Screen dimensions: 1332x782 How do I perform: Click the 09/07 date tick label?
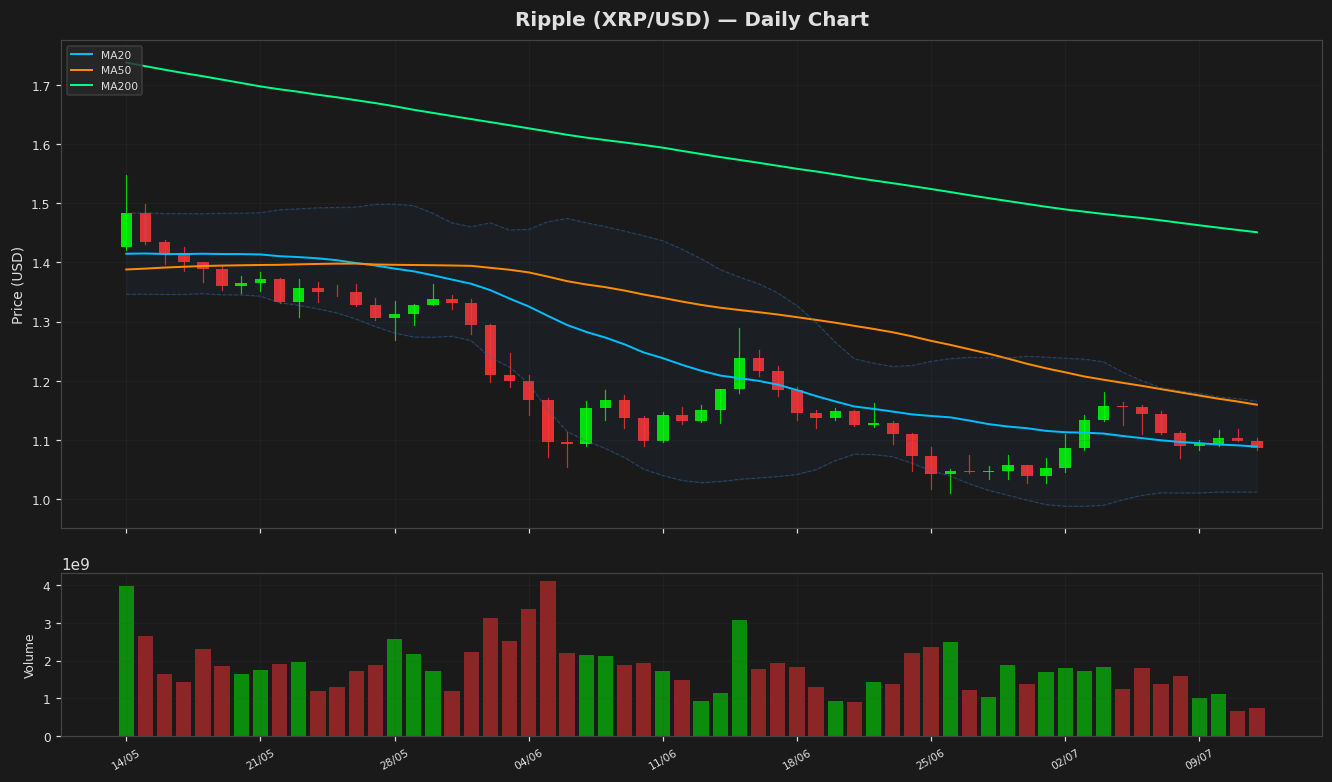pos(1198,760)
